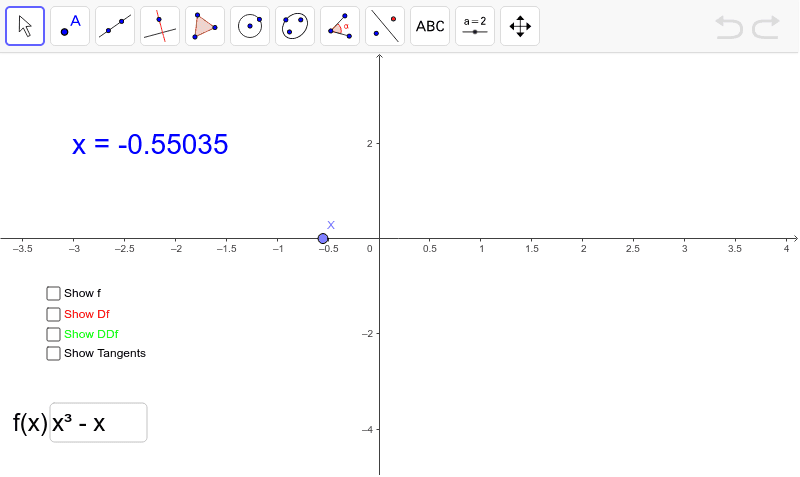Click the x-axis tick label 4
This screenshot has height=477, width=800.
click(x=786, y=248)
